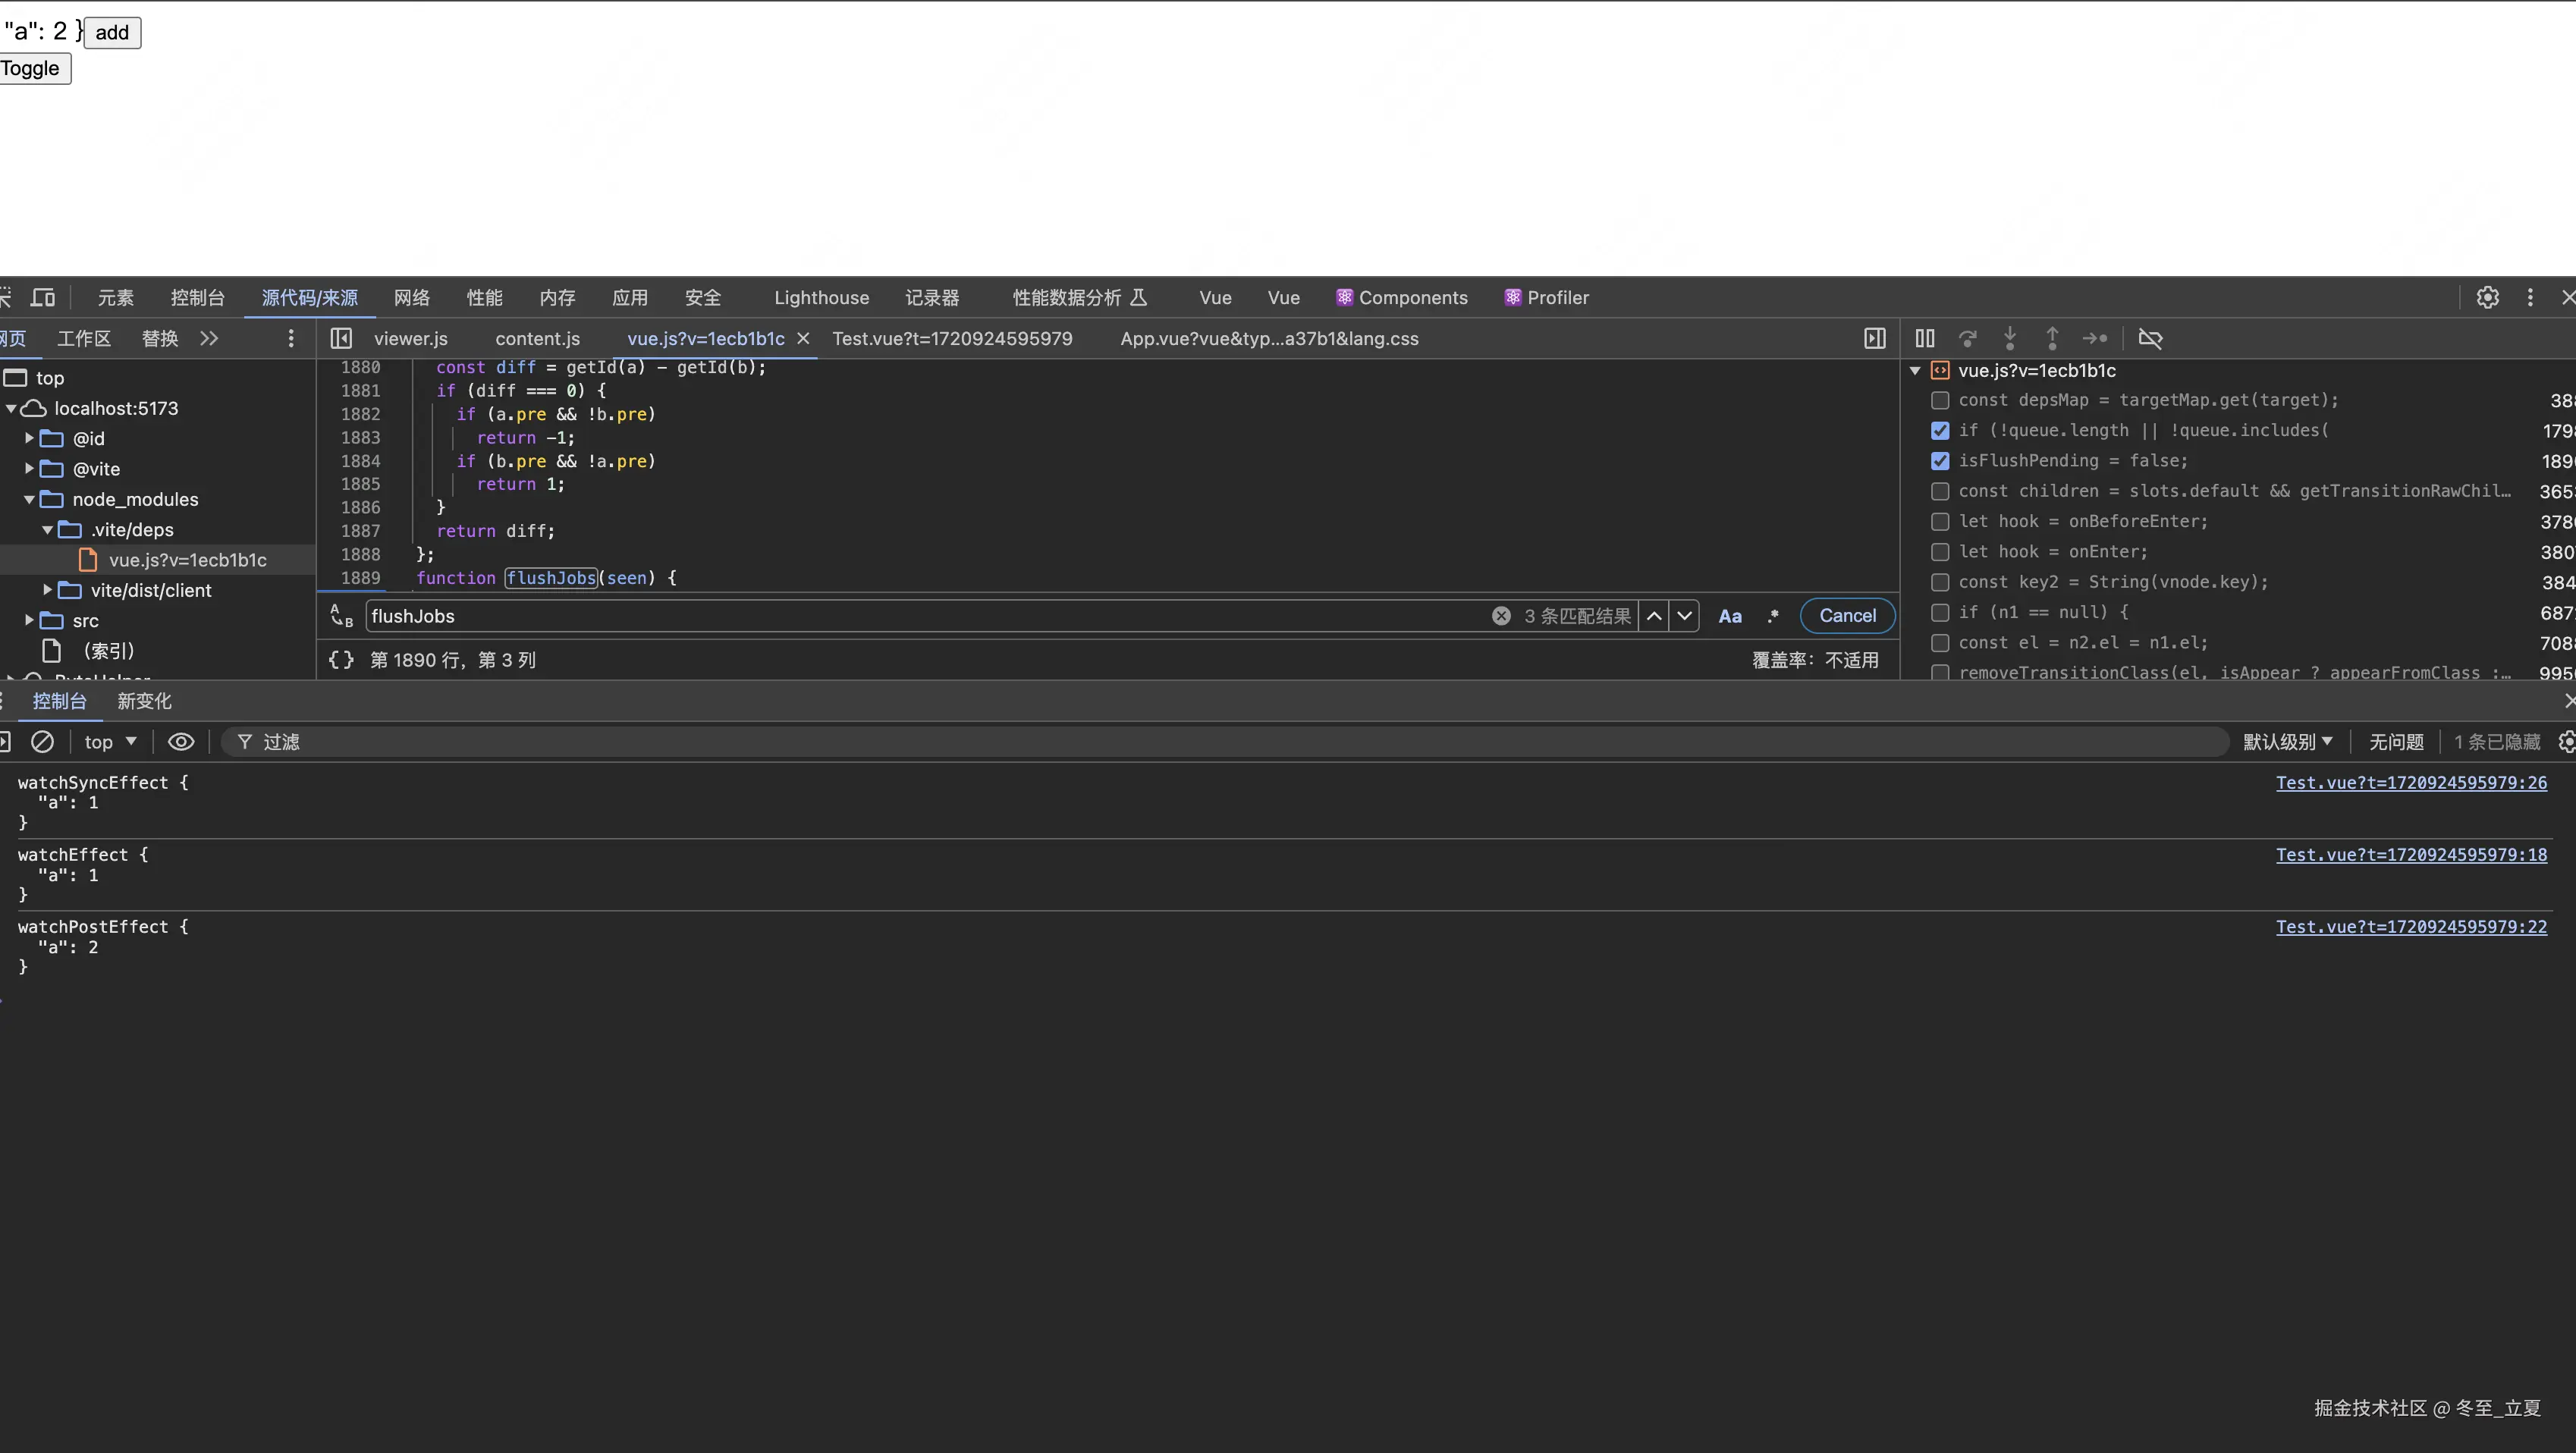Focus the console 过滤 filter field

pos(1224,741)
